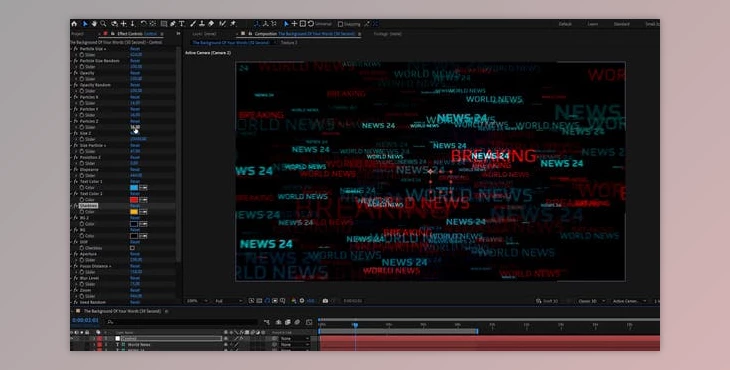This screenshot has width=730, height=370.
Task: Toggle Particle Size + effect fx switch
Action: [76, 49]
